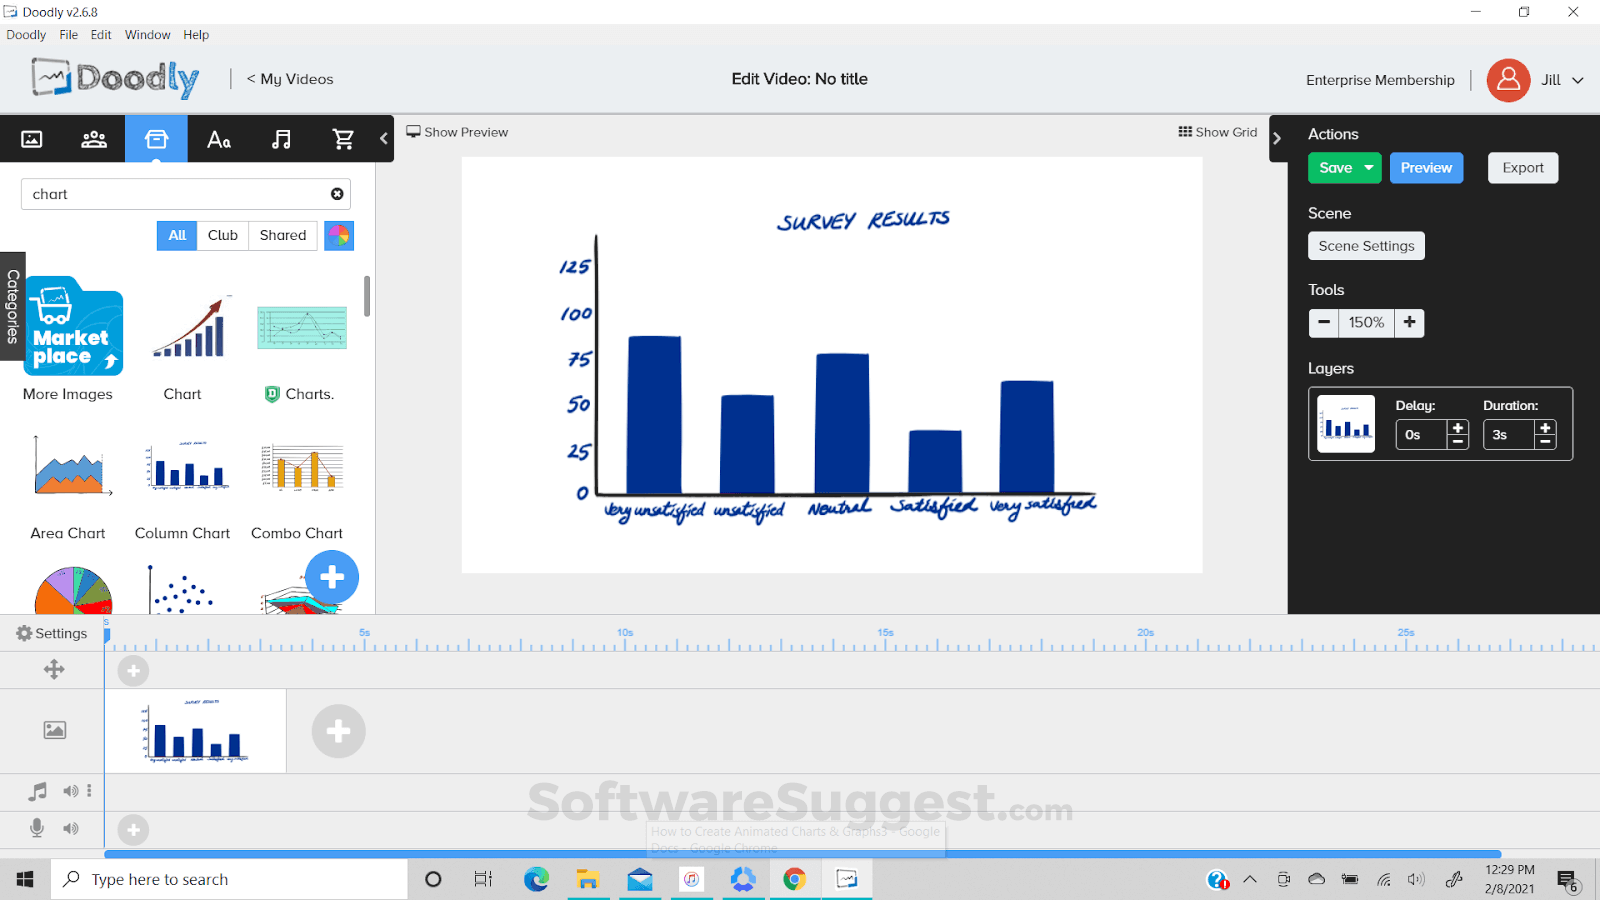Open Marketplace More Images

click(x=73, y=327)
